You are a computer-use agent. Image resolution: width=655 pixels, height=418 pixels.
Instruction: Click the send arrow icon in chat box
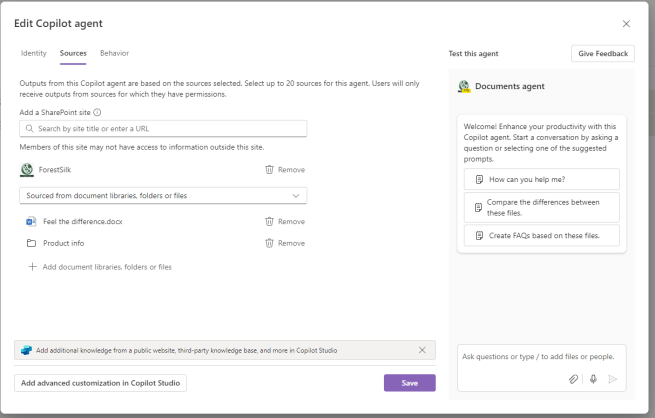(x=612, y=379)
